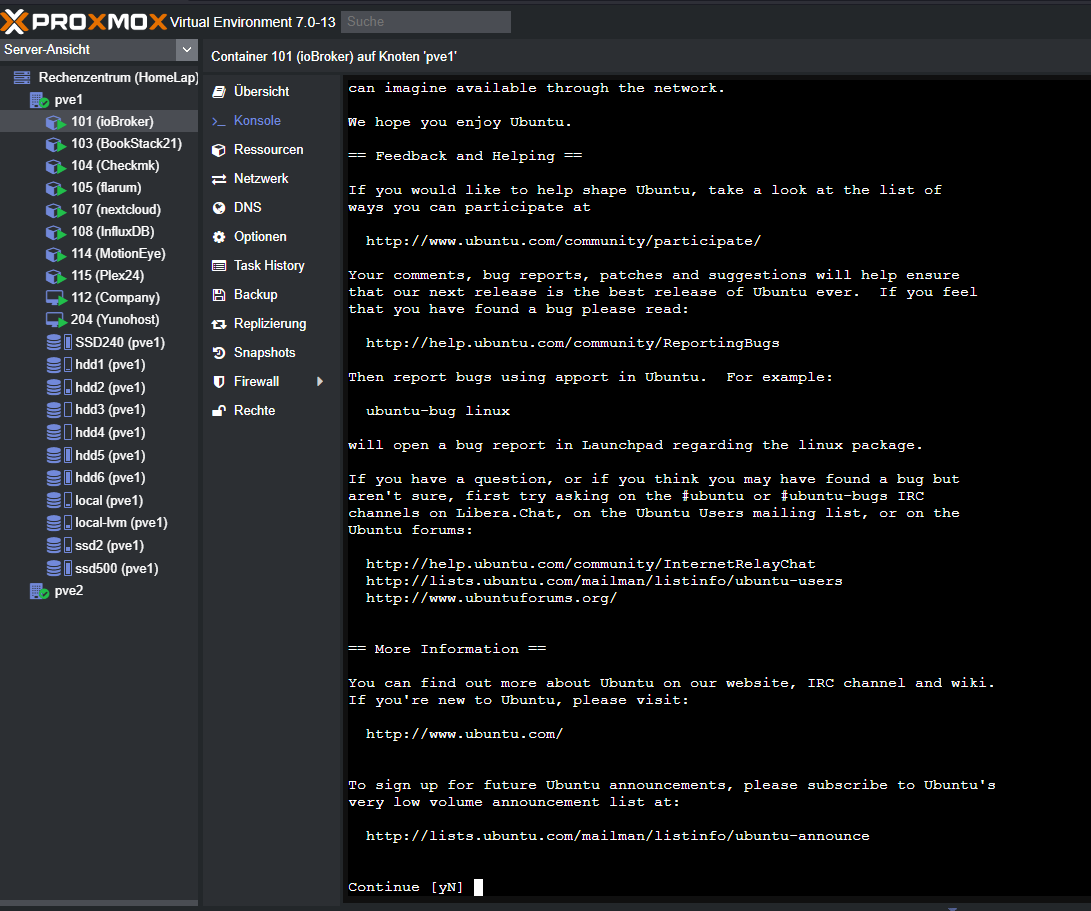
Task: Select ssd500 (pve1) storage icon
Action: pyautogui.click(x=59, y=569)
